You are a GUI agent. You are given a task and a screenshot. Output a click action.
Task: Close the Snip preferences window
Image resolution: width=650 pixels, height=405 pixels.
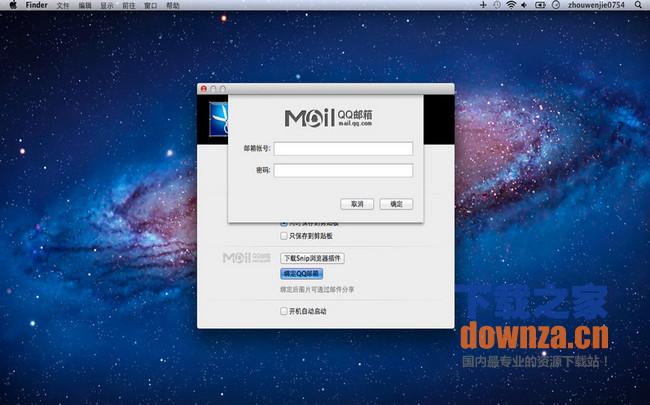[x=204, y=89]
